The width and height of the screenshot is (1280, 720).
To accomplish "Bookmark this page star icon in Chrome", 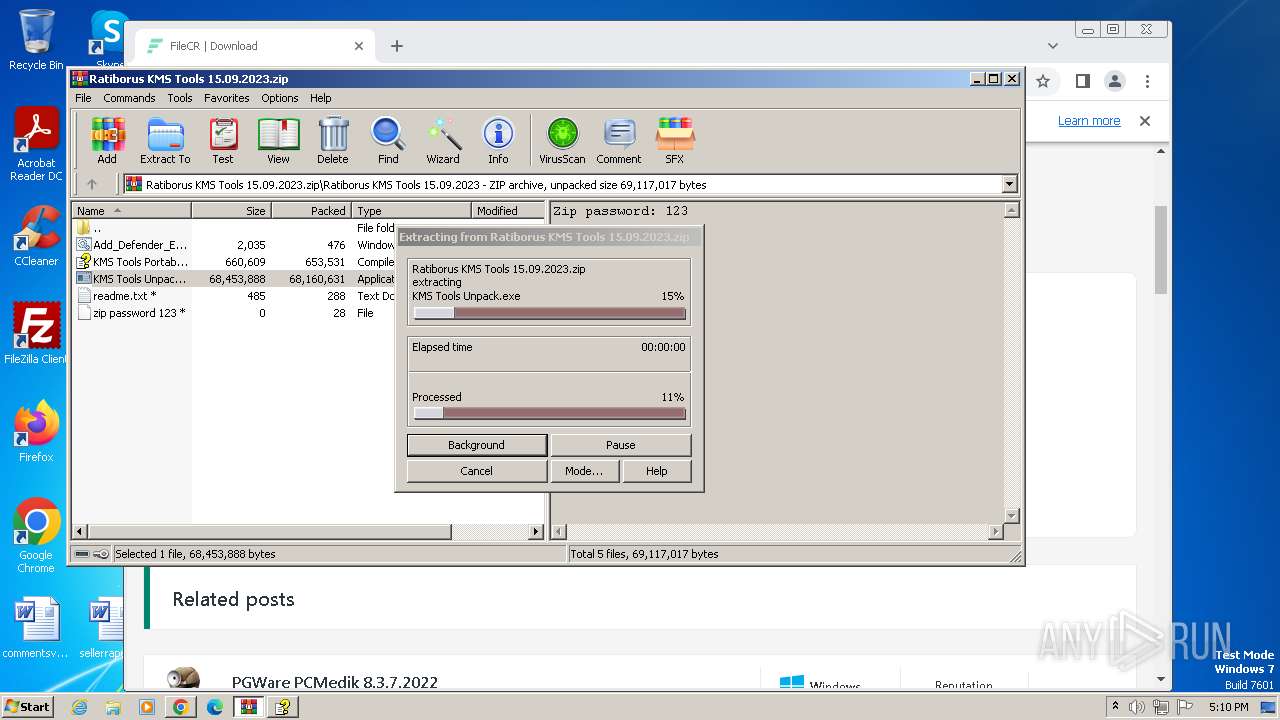I will click(1043, 81).
